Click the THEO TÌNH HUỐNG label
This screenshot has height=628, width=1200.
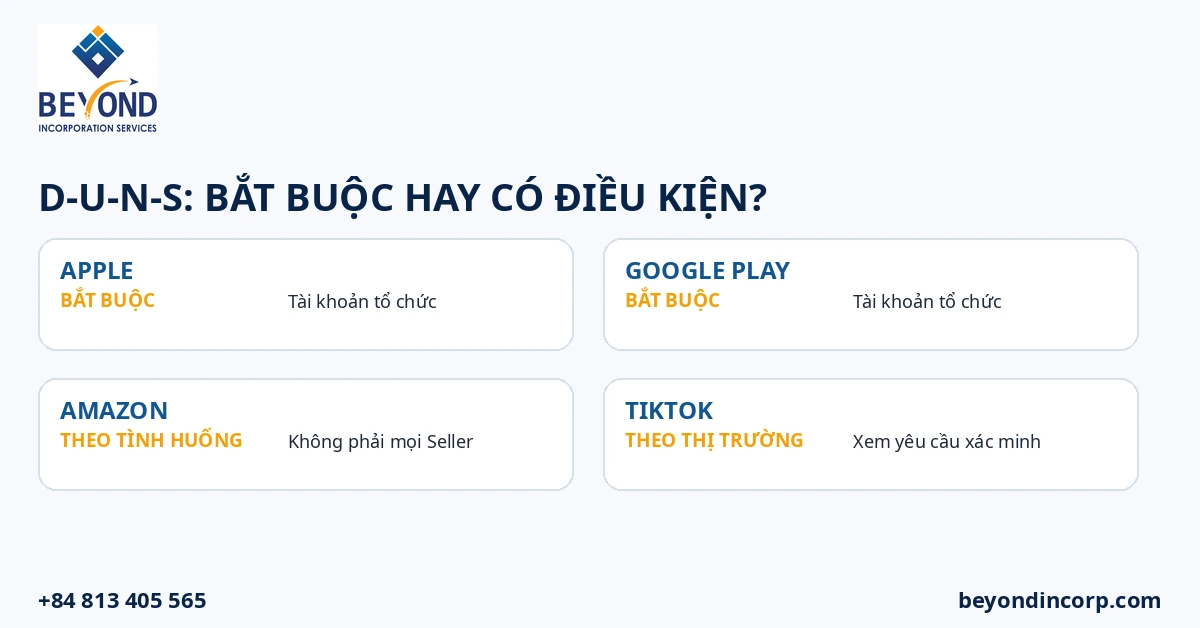click(x=151, y=440)
